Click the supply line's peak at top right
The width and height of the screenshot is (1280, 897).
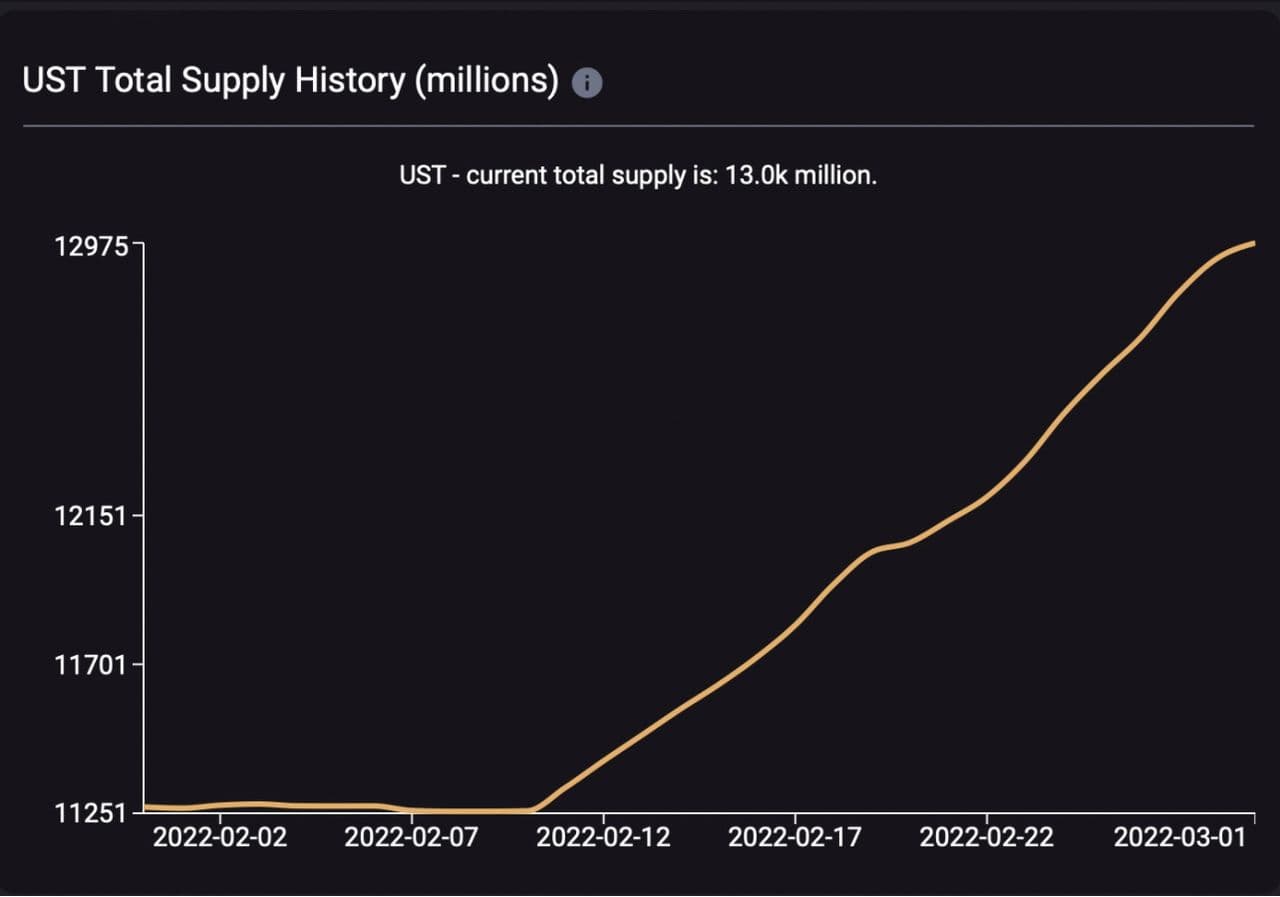(1251, 243)
